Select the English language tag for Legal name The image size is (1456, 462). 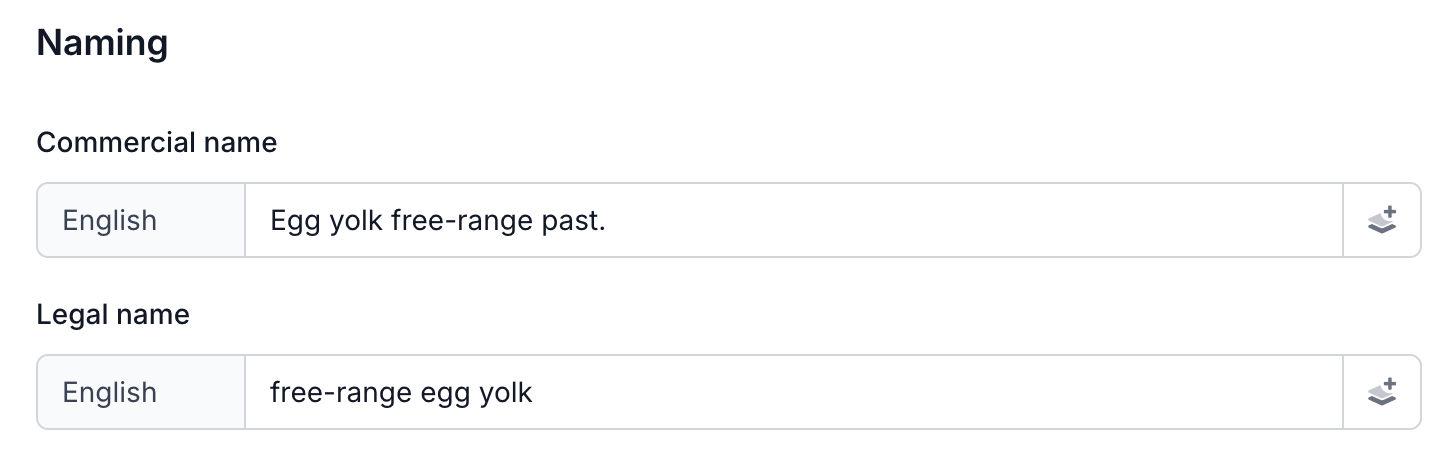pos(110,392)
